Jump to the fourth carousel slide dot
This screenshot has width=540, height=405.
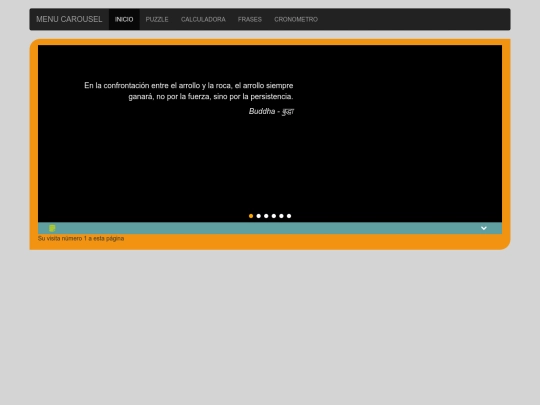coord(274,216)
